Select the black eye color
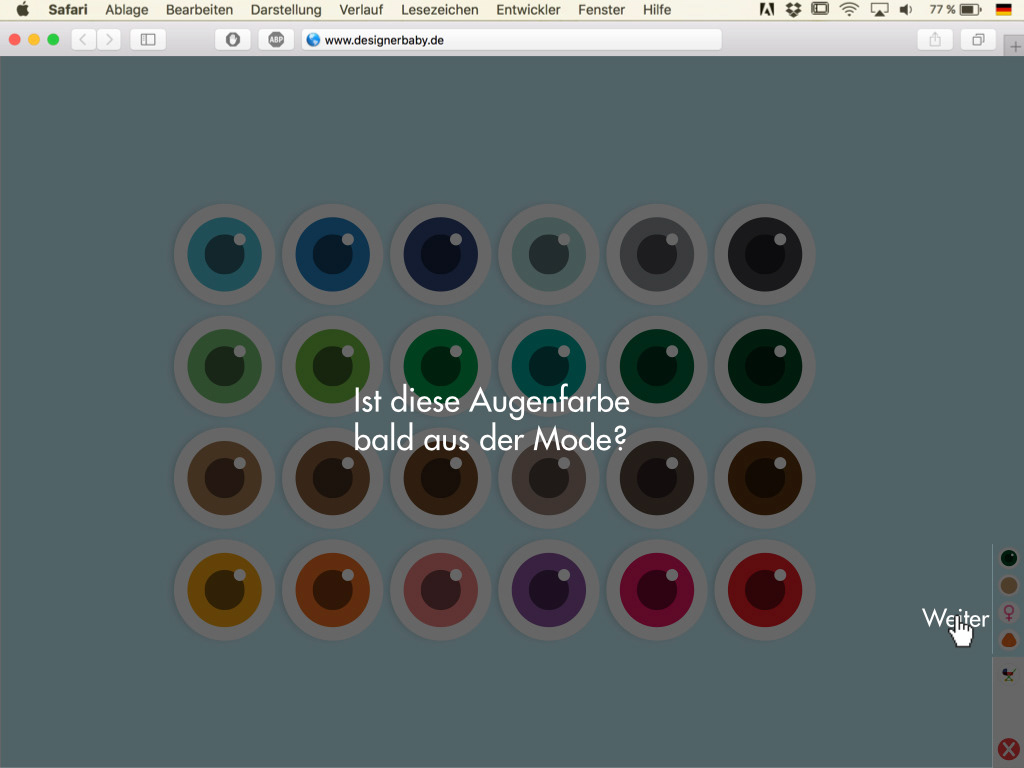Image resolution: width=1024 pixels, height=768 pixels. (x=765, y=254)
